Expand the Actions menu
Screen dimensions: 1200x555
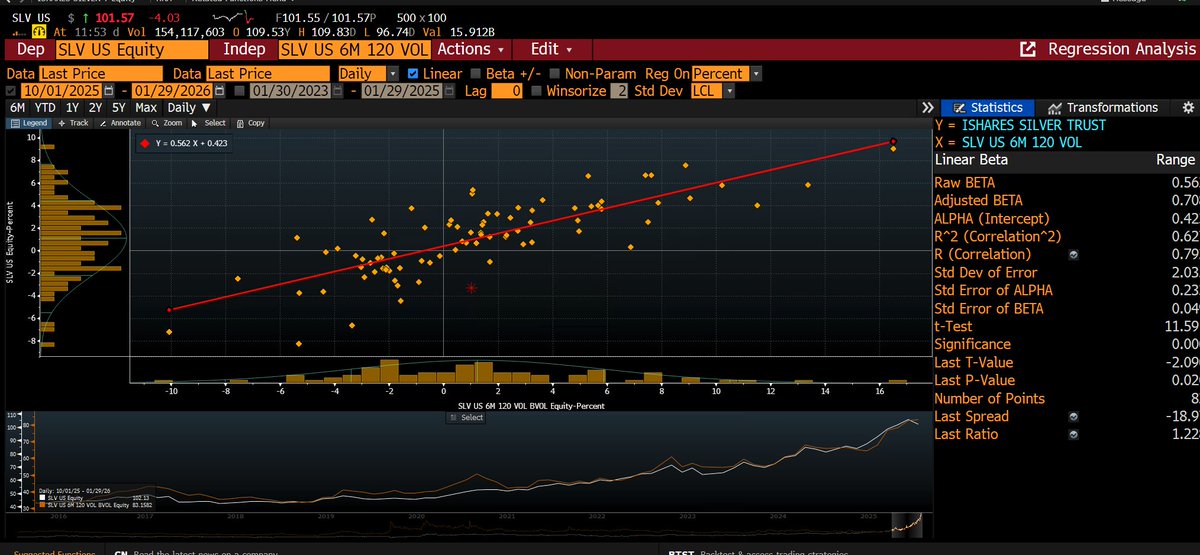[471, 49]
